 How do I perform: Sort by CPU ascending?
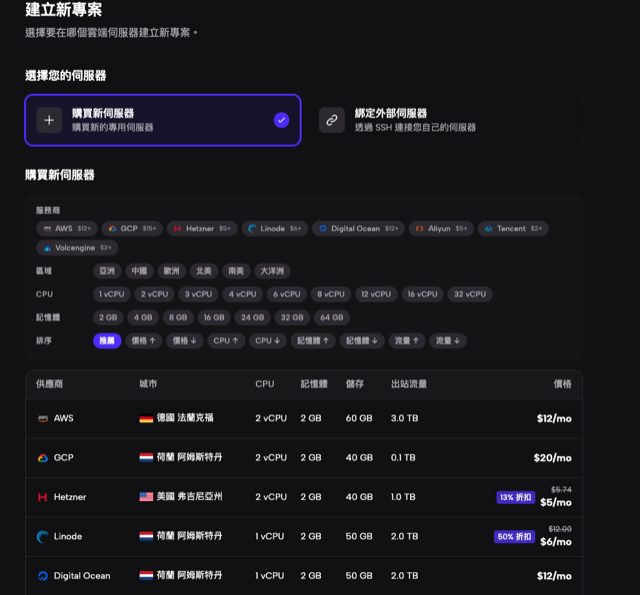click(226, 341)
